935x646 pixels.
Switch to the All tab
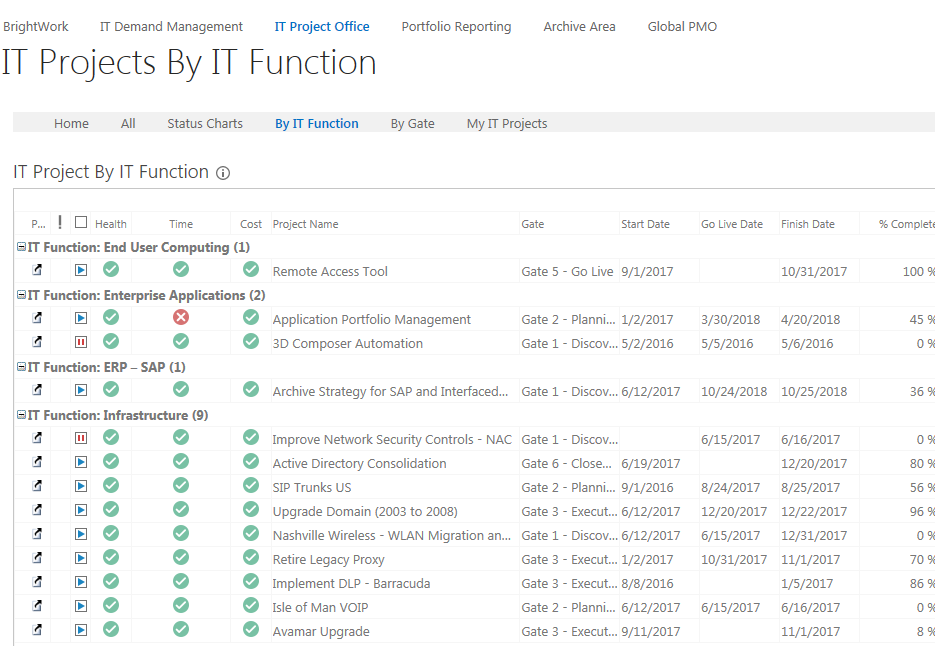tap(128, 123)
